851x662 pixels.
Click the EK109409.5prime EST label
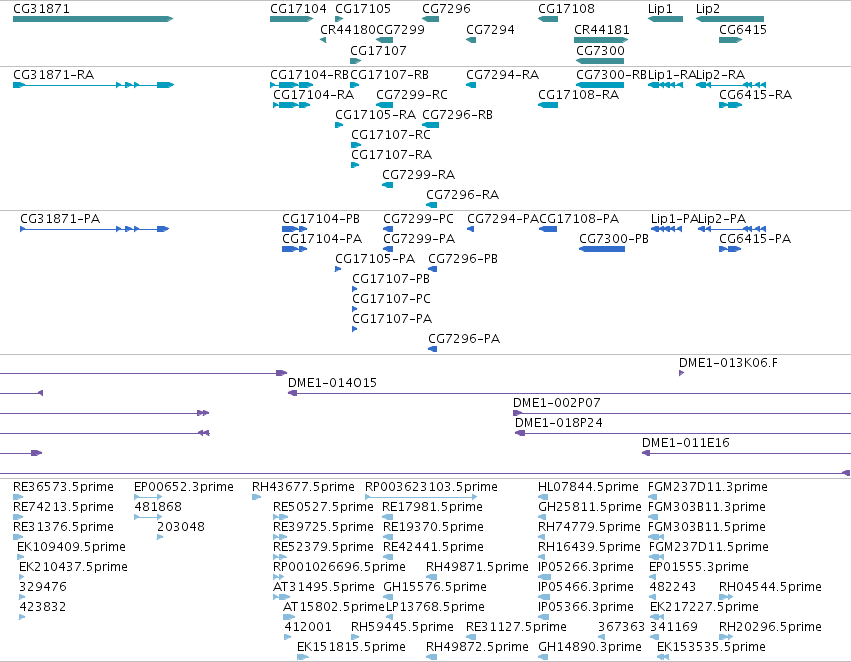pyautogui.click(x=71, y=547)
